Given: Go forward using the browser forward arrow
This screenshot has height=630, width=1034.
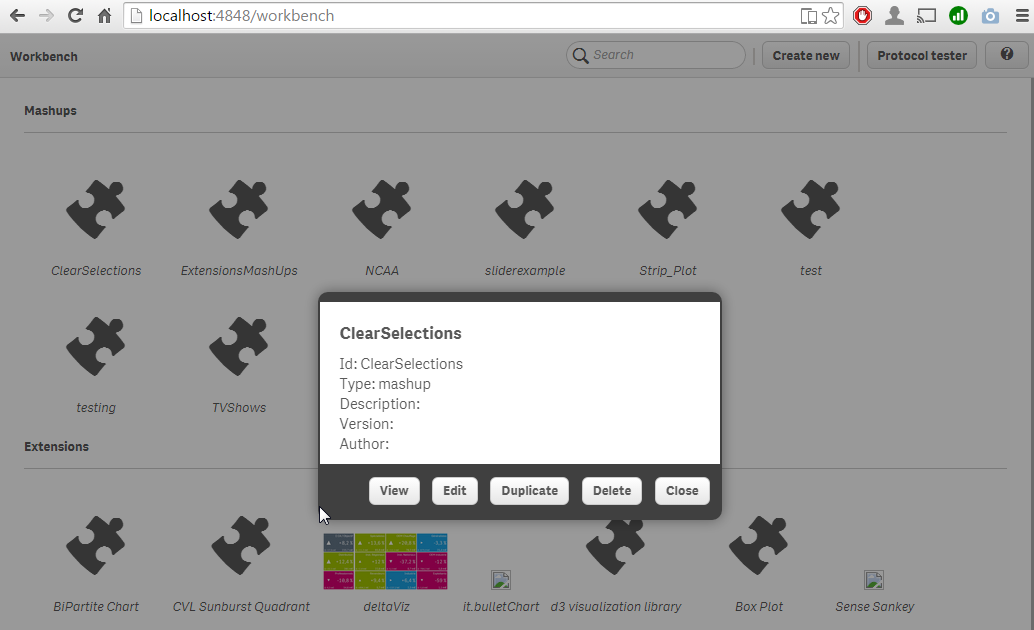Looking at the screenshot, I should (46, 15).
